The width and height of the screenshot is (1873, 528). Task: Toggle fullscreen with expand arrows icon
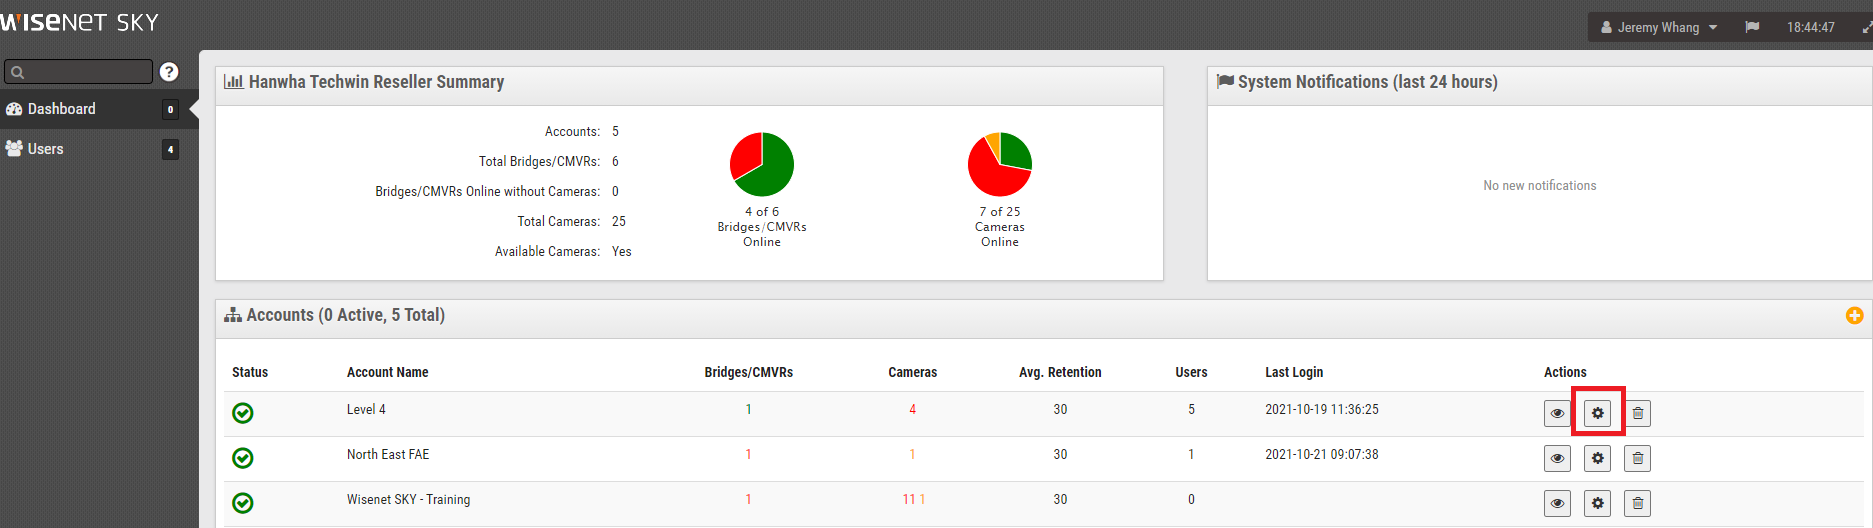pos(1866,27)
